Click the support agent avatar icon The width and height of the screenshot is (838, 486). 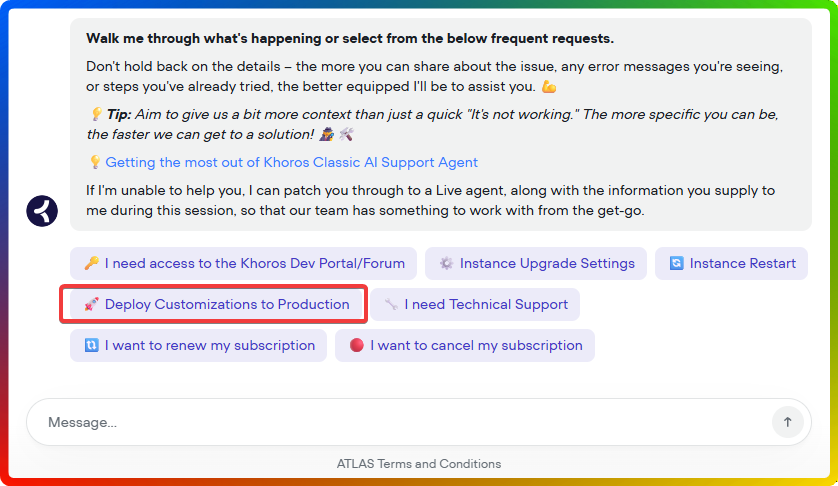[42, 210]
